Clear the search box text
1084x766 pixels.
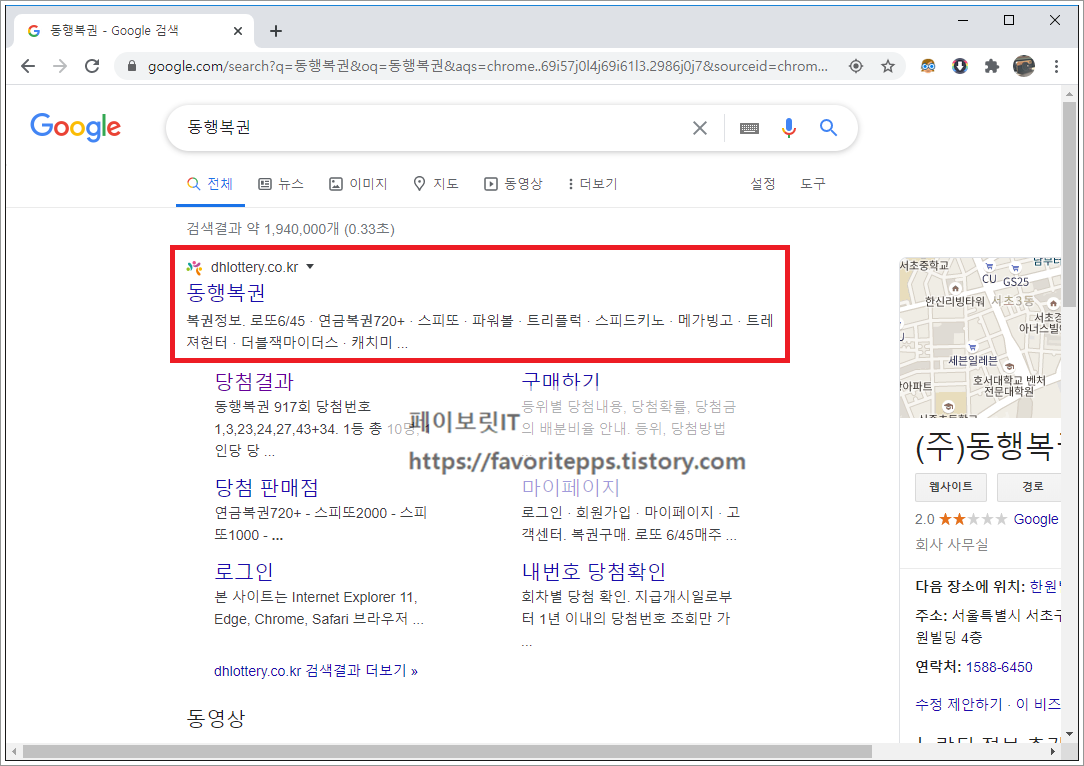pyautogui.click(x=700, y=128)
